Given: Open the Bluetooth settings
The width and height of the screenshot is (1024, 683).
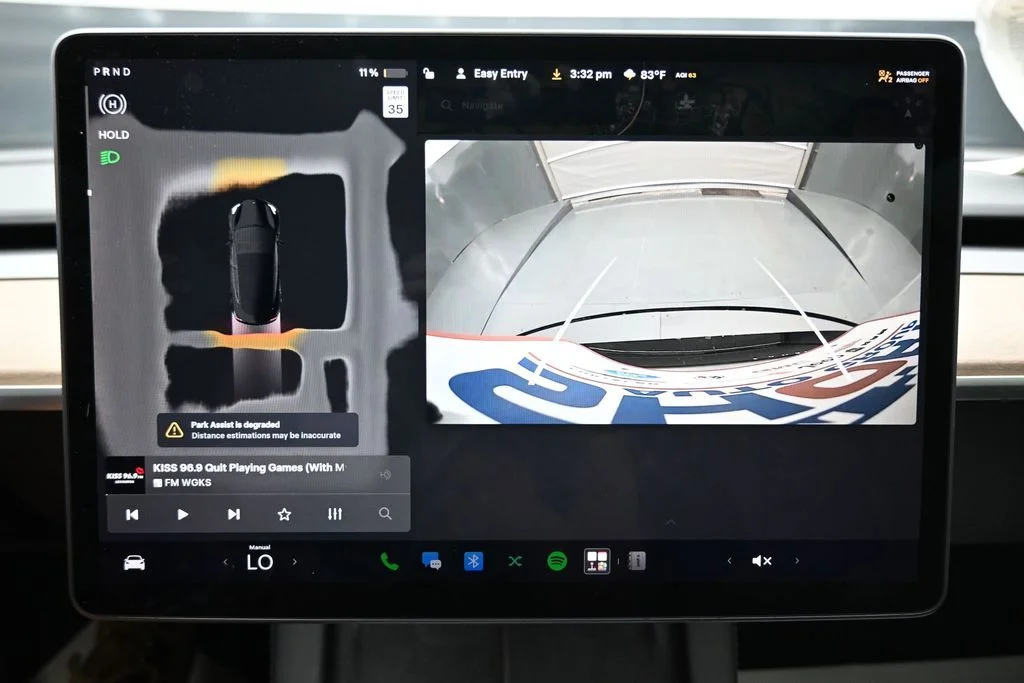Looking at the screenshot, I should pyautogui.click(x=473, y=561).
